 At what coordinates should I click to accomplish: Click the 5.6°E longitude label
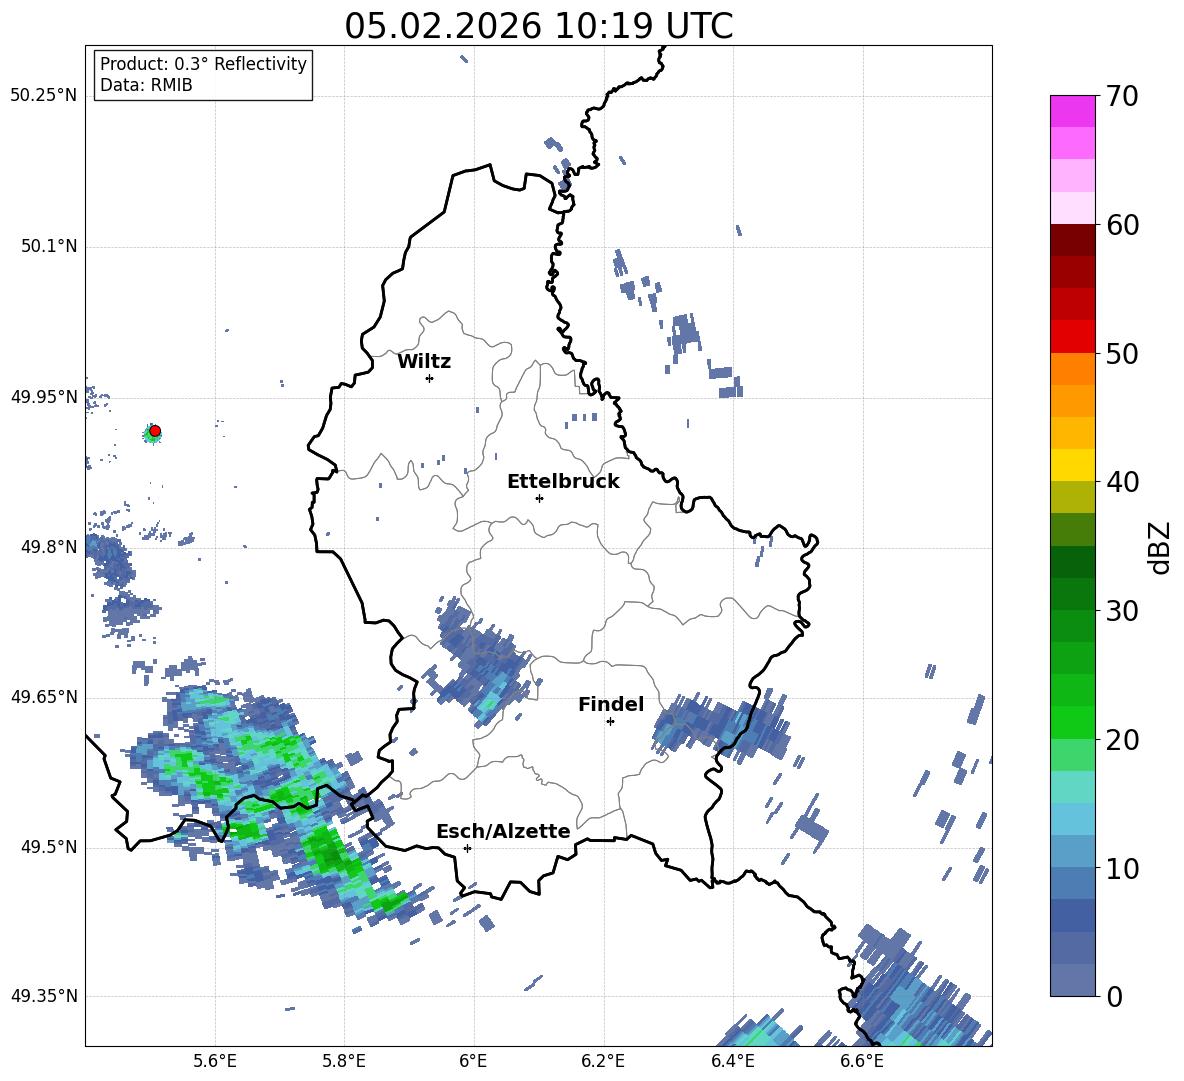click(215, 1062)
